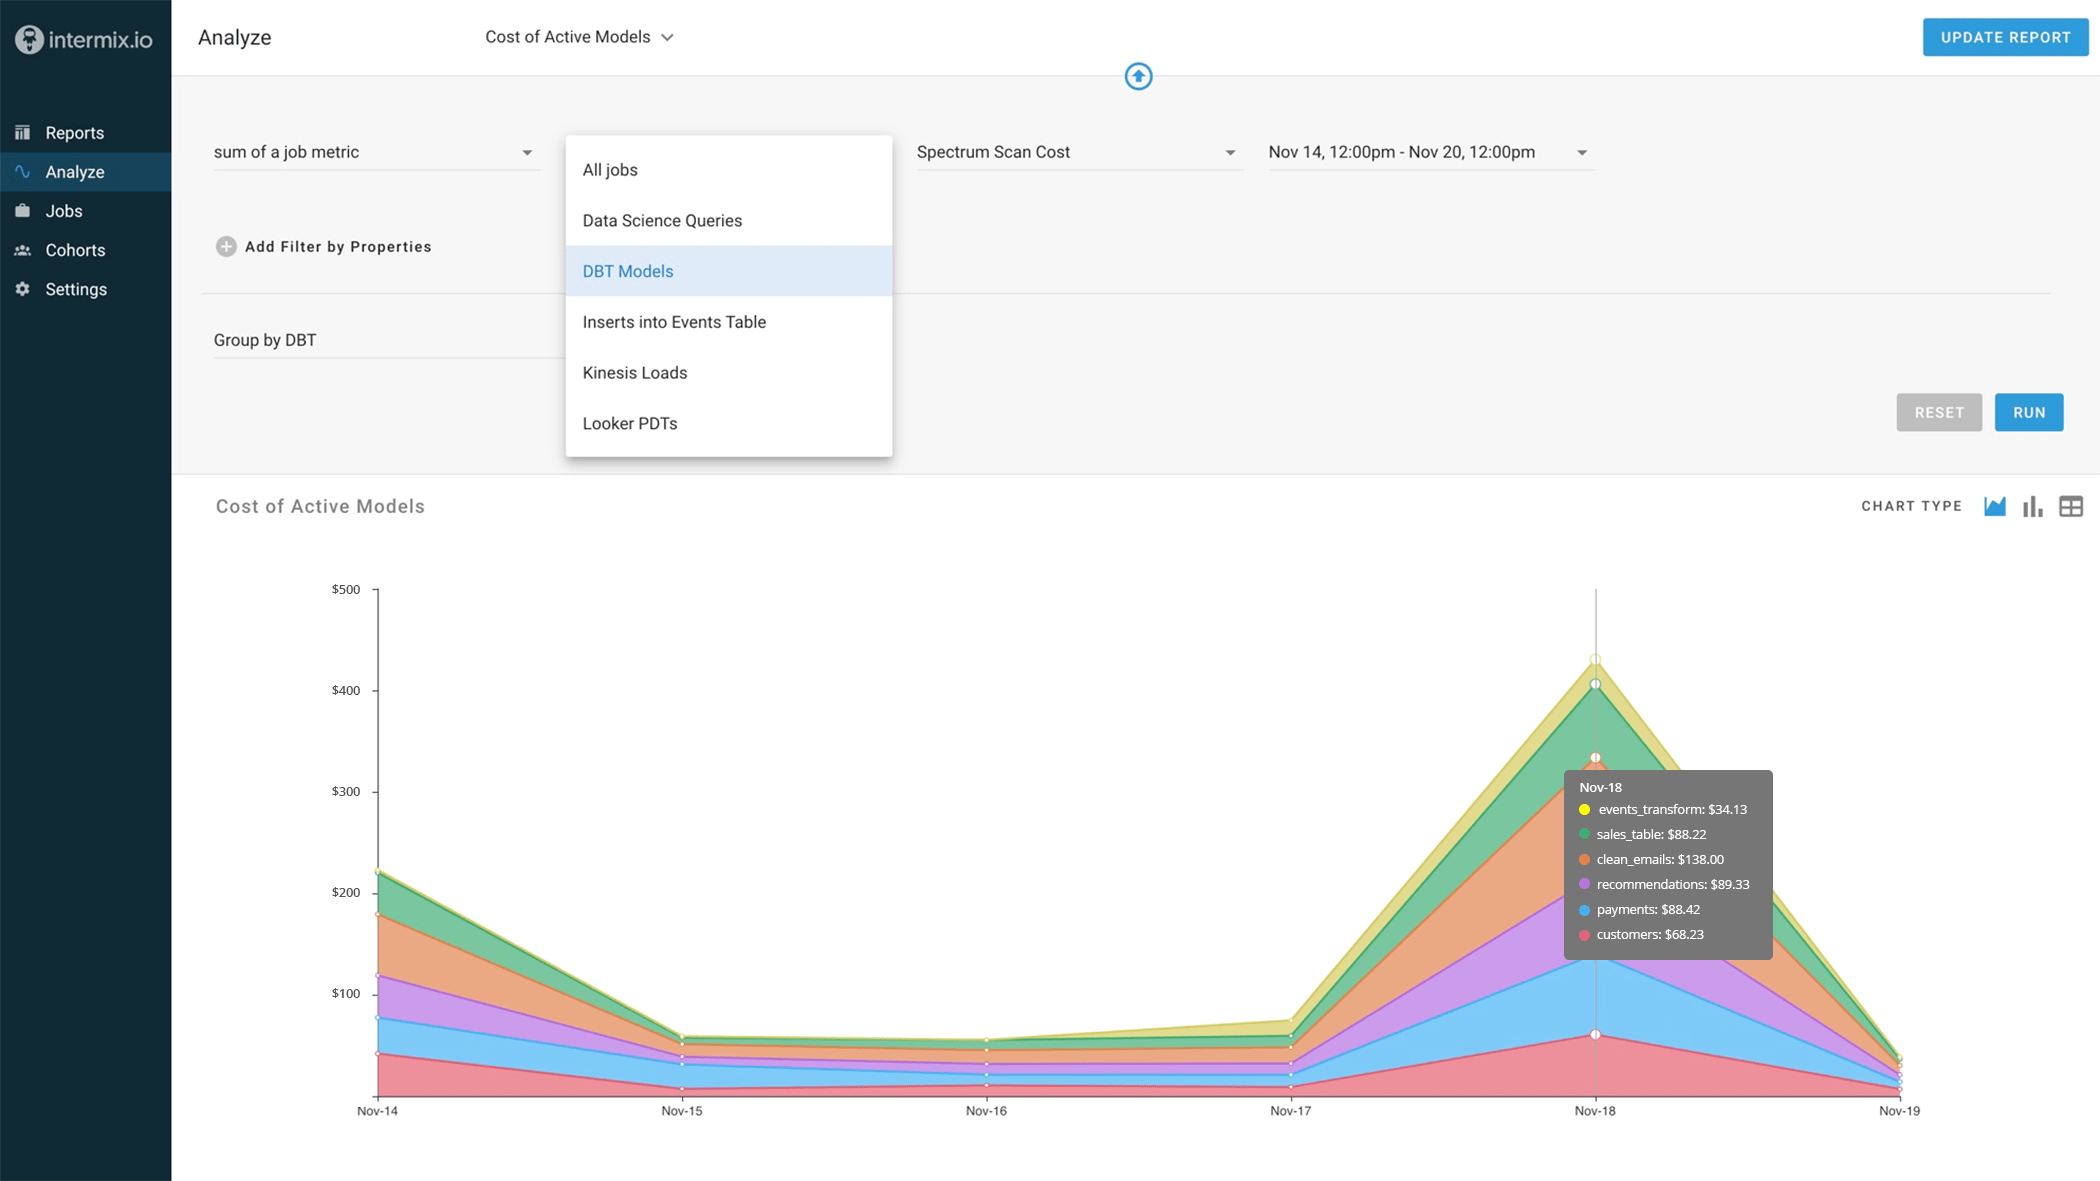Select Kinesis Loads option

point(634,373)
